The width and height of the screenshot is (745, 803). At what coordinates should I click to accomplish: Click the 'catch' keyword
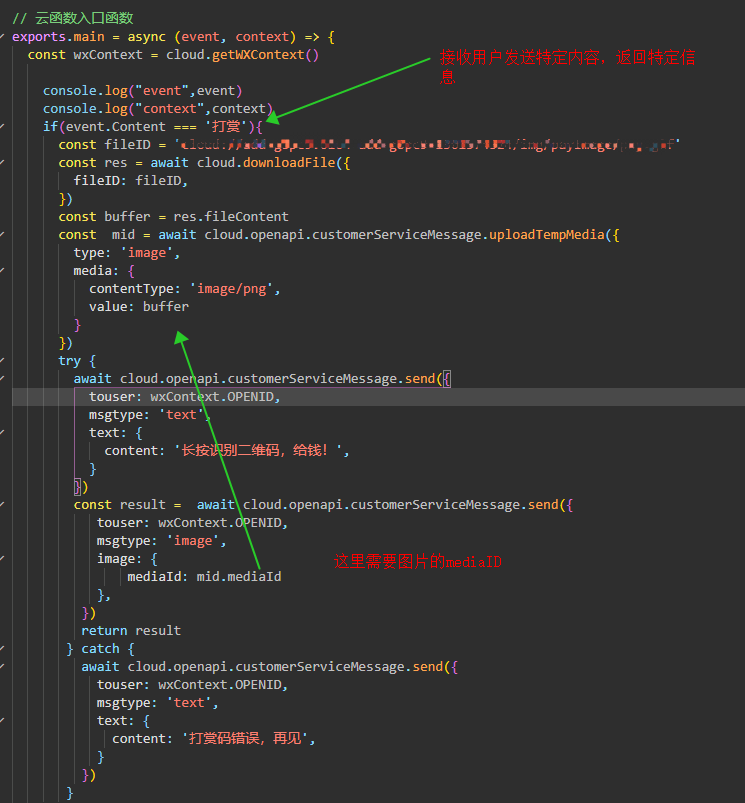pyautogui.click(x=100, y=649)
